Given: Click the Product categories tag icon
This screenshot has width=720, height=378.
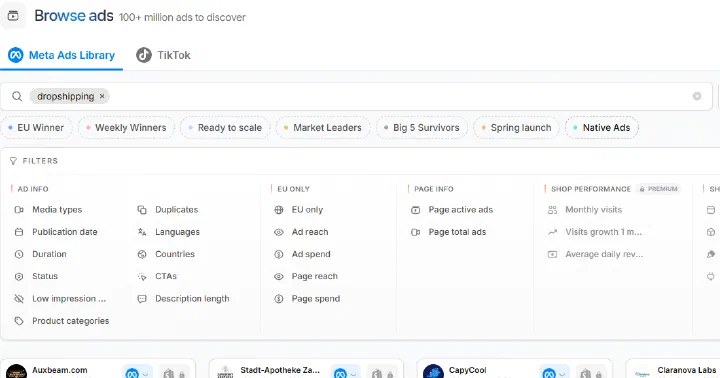Looking at the screenshot, I should click(19, 321).
